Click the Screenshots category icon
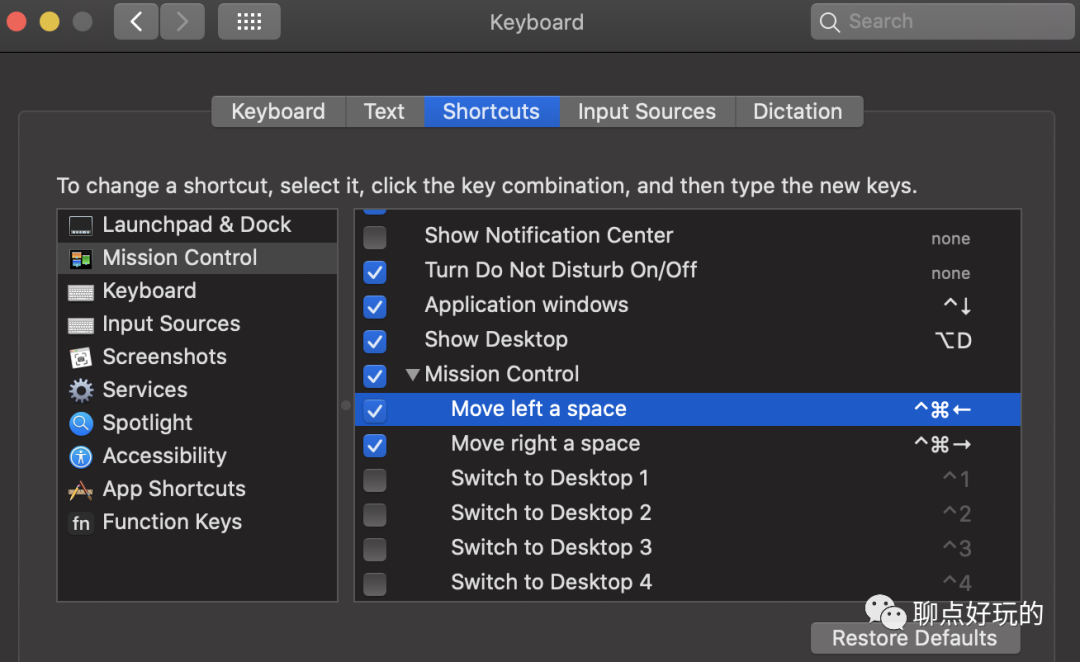 point(81,358)
